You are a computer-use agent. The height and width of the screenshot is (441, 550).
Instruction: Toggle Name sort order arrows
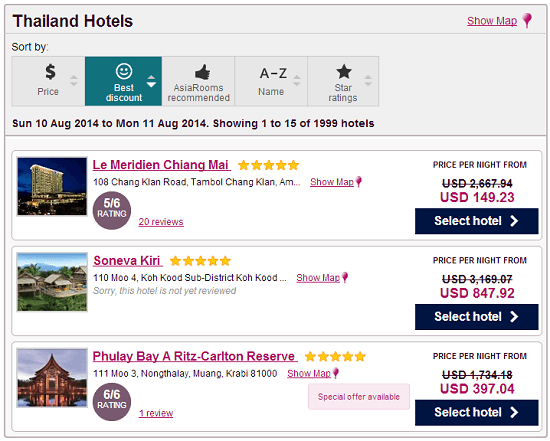(297, 81)
